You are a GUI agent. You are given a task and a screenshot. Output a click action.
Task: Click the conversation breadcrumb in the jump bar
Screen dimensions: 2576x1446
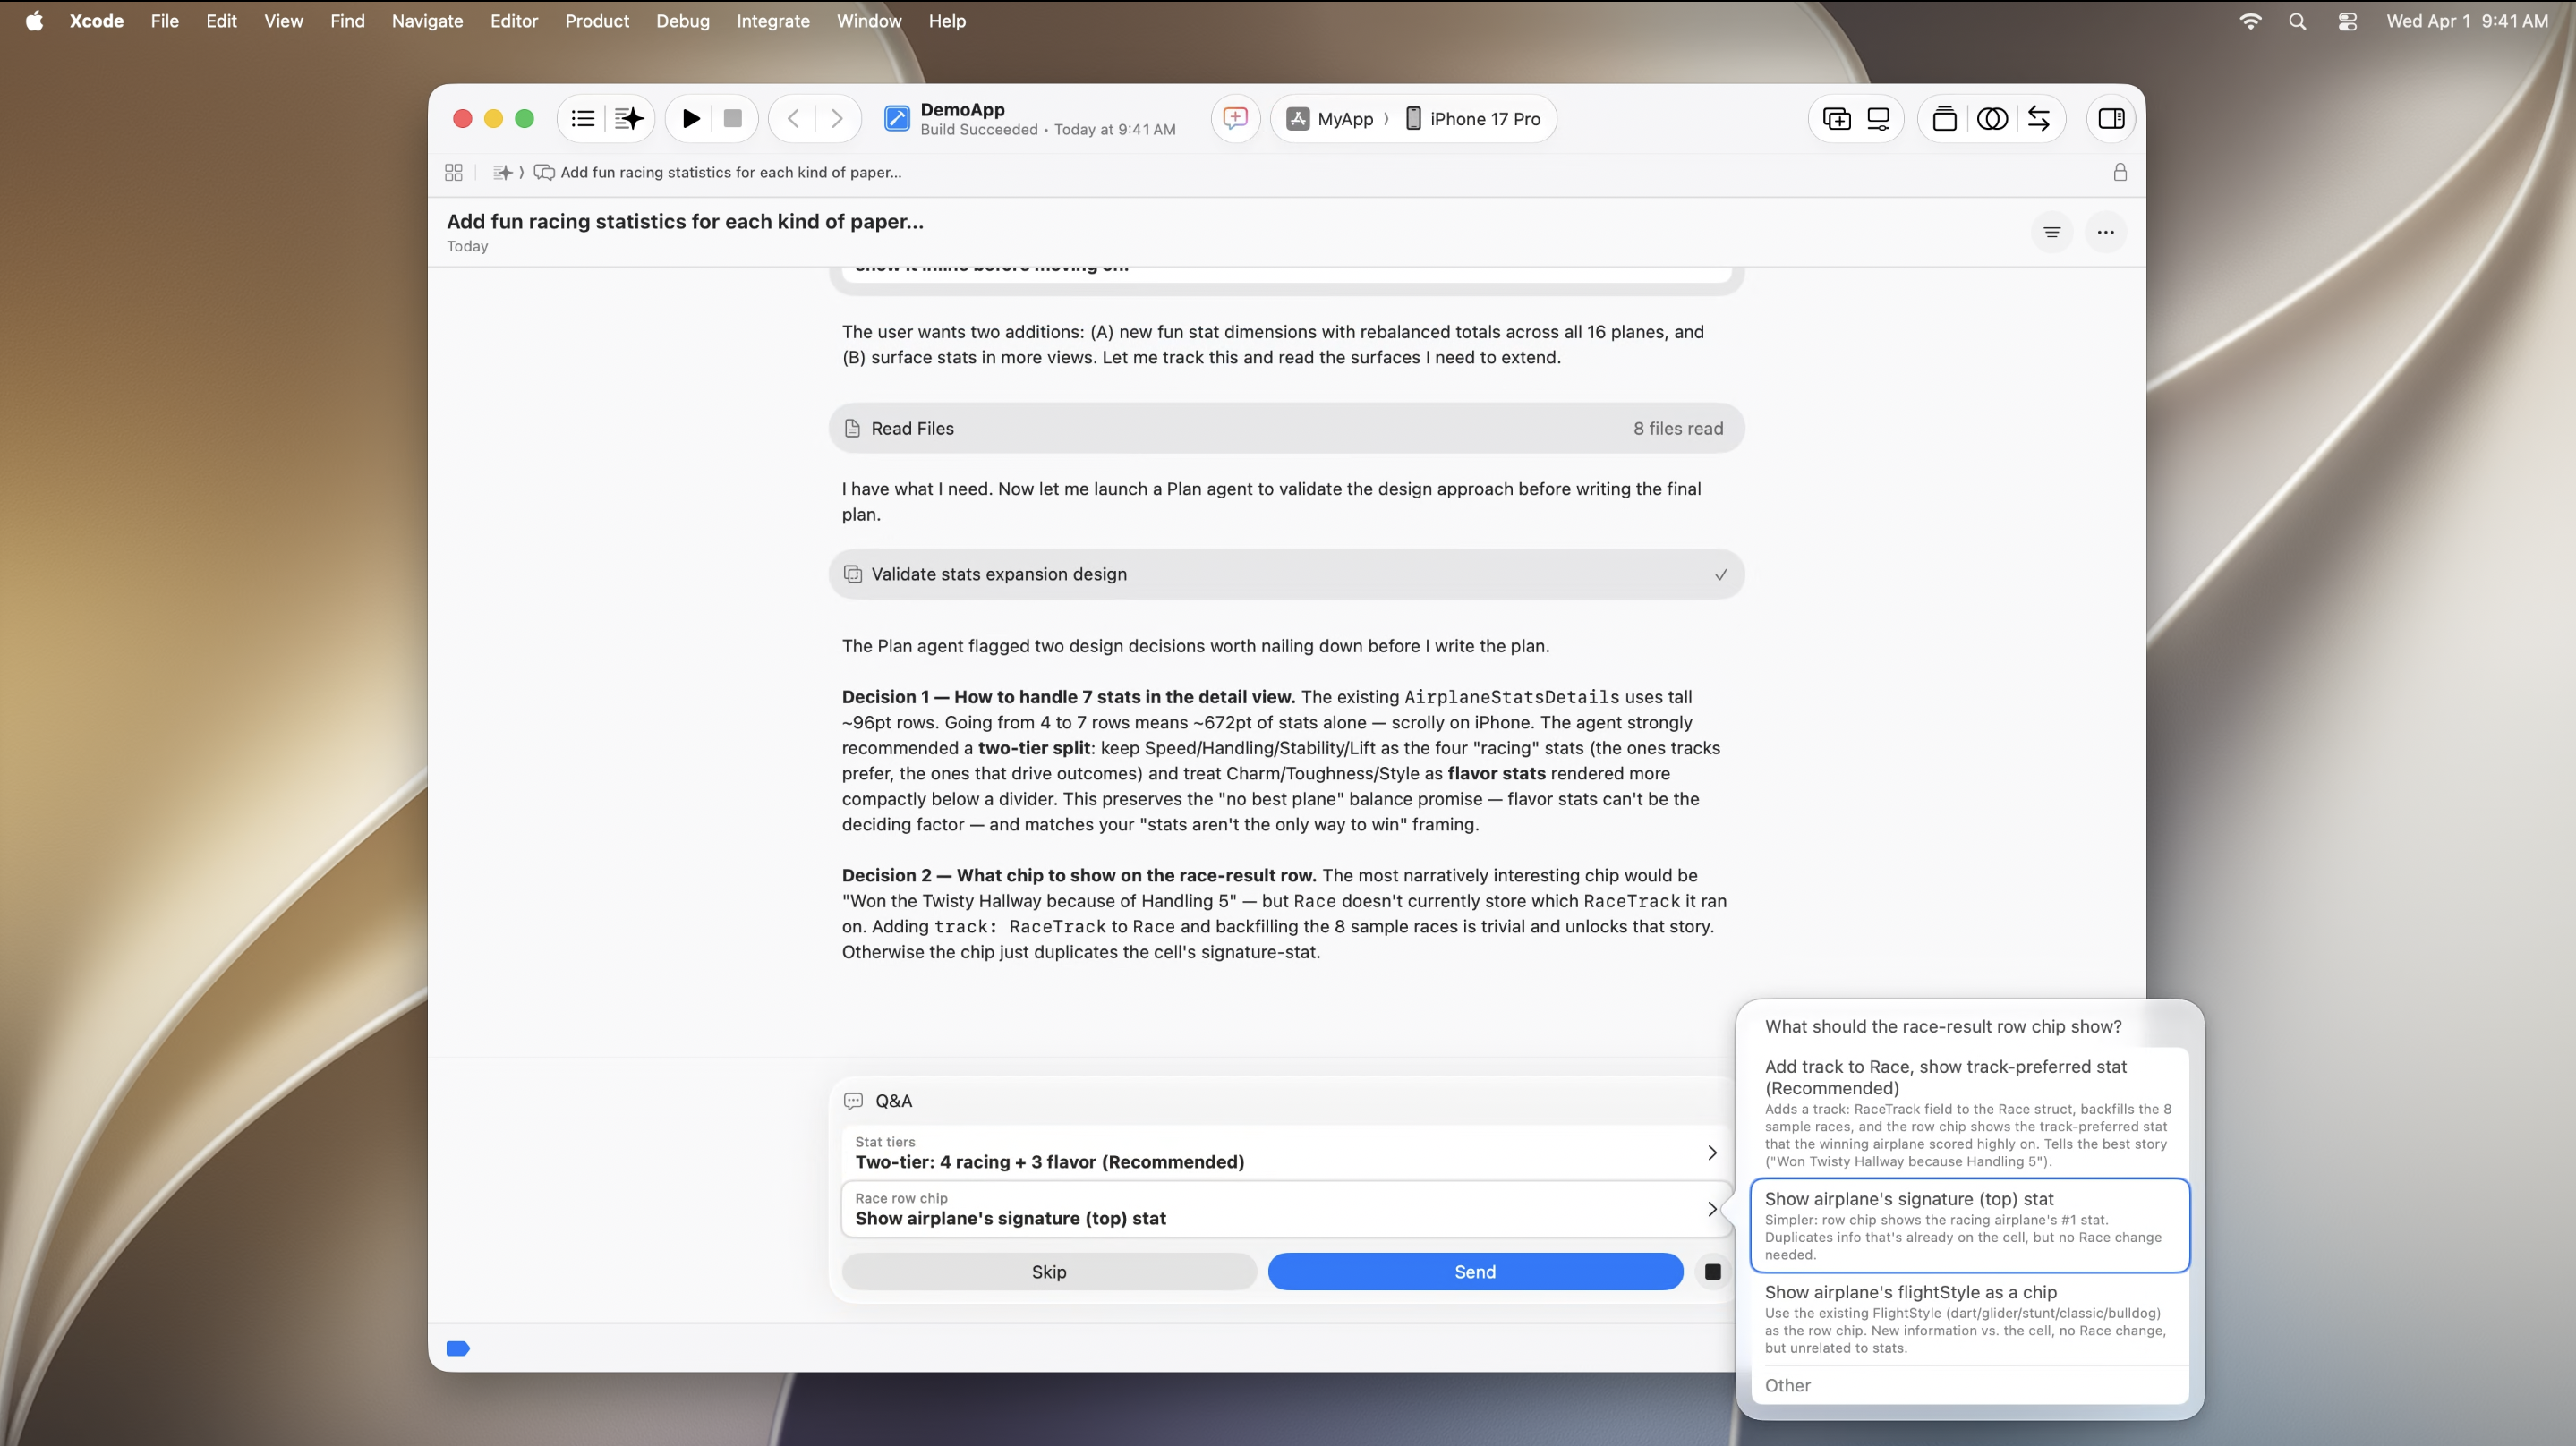point(718,172)
